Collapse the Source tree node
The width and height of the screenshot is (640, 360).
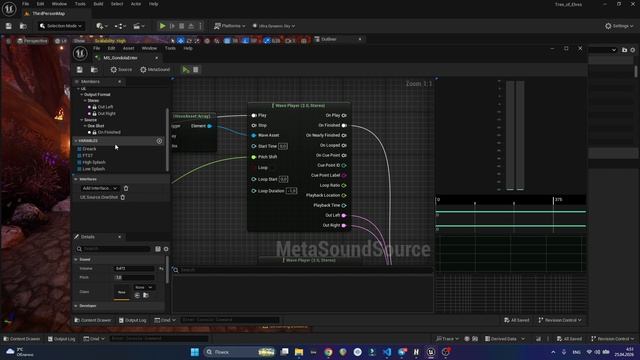point(82,120)
